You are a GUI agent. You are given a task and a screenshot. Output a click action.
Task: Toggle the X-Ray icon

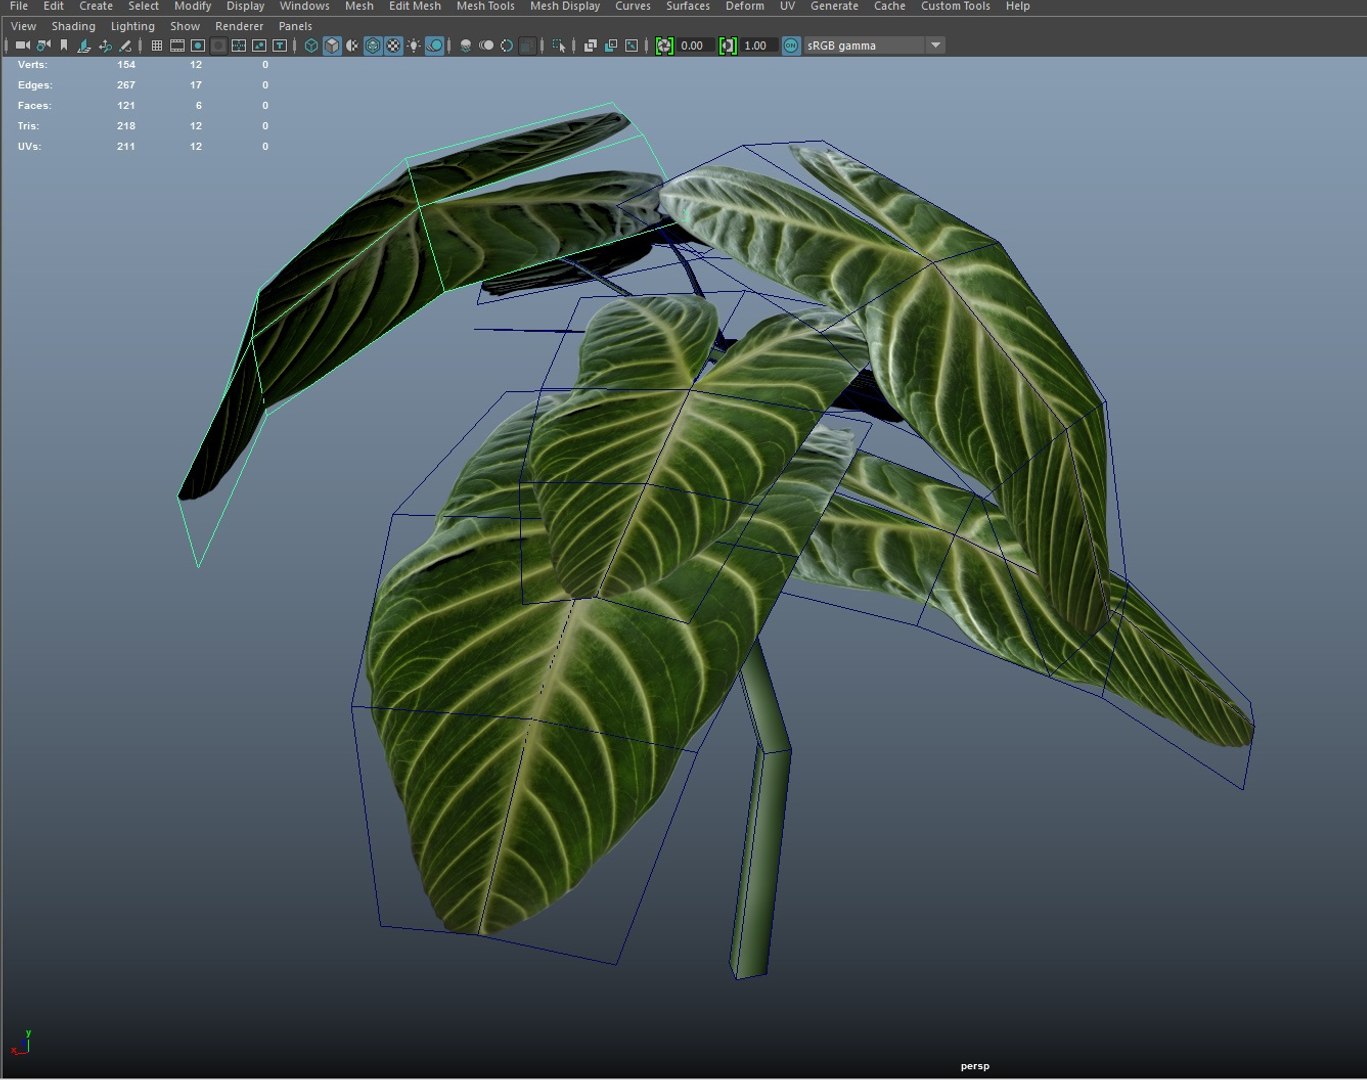(x=590, y=45)
